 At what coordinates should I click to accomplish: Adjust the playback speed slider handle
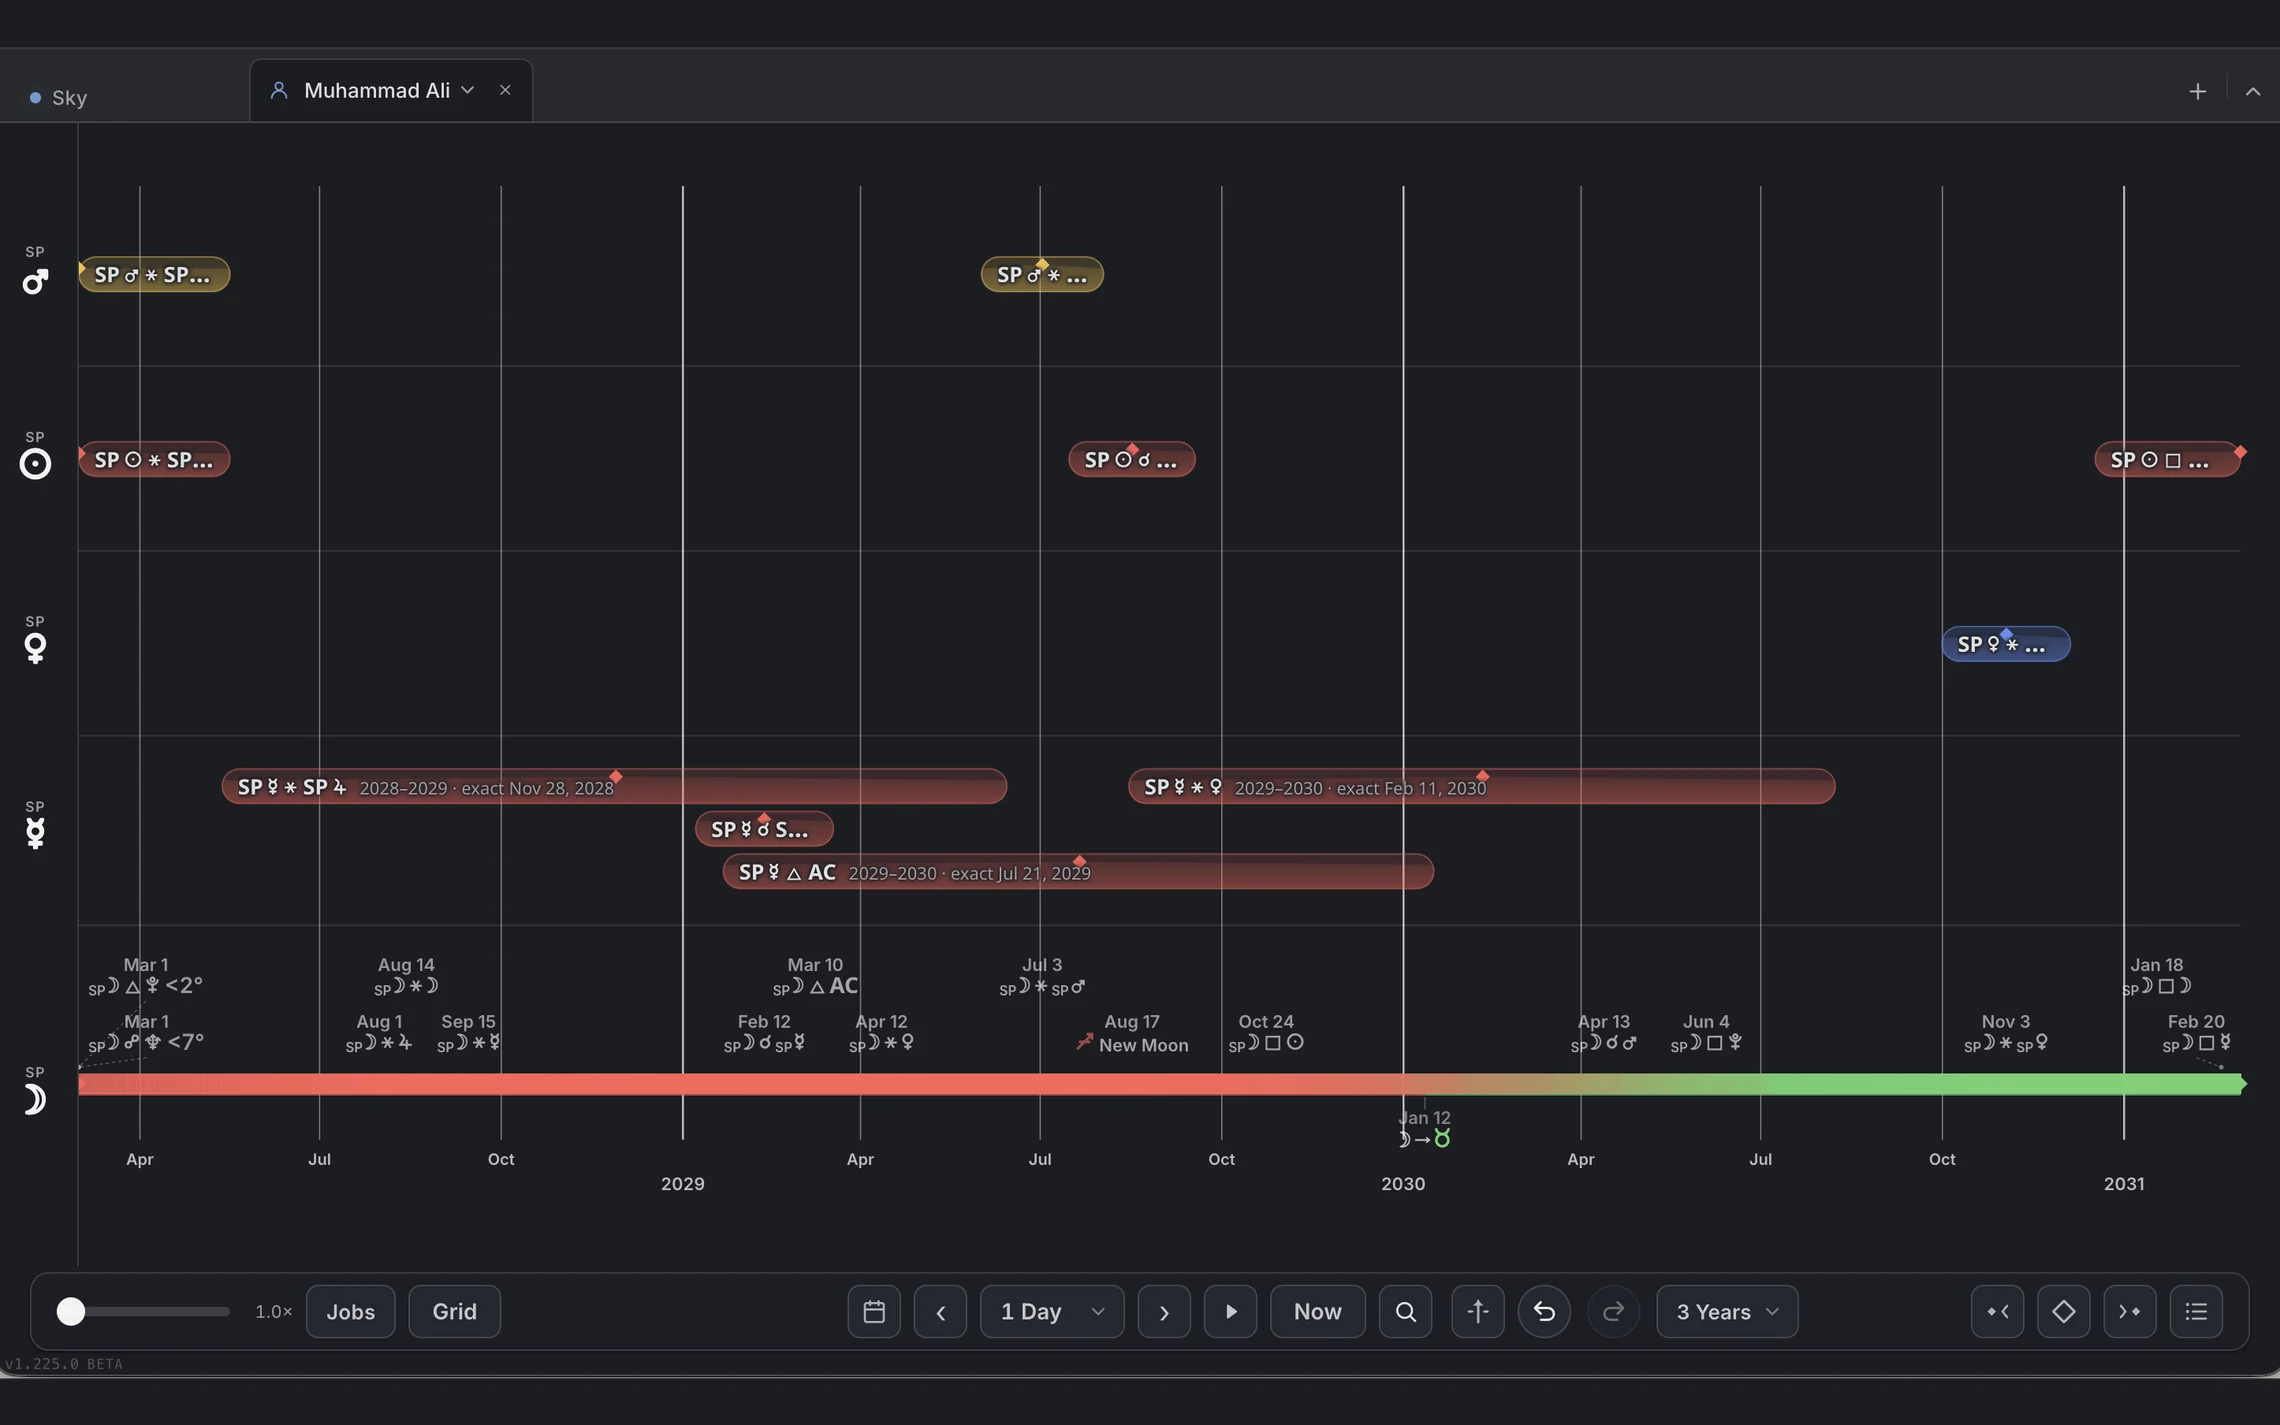[x=70, y=1311]
